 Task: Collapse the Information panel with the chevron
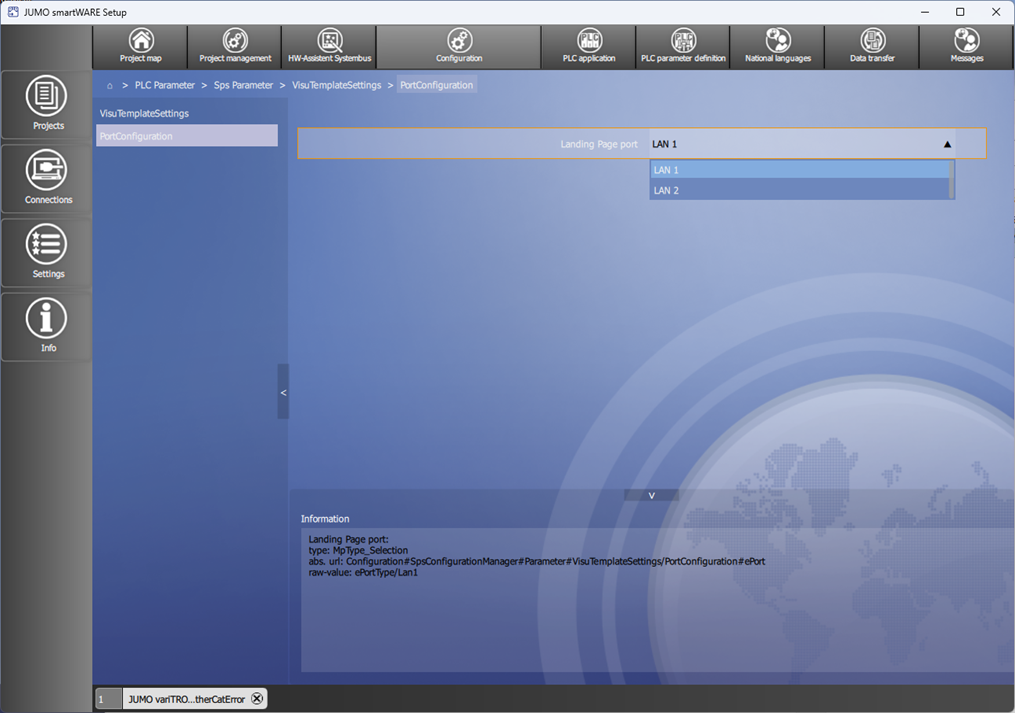[x=651, y=495]
